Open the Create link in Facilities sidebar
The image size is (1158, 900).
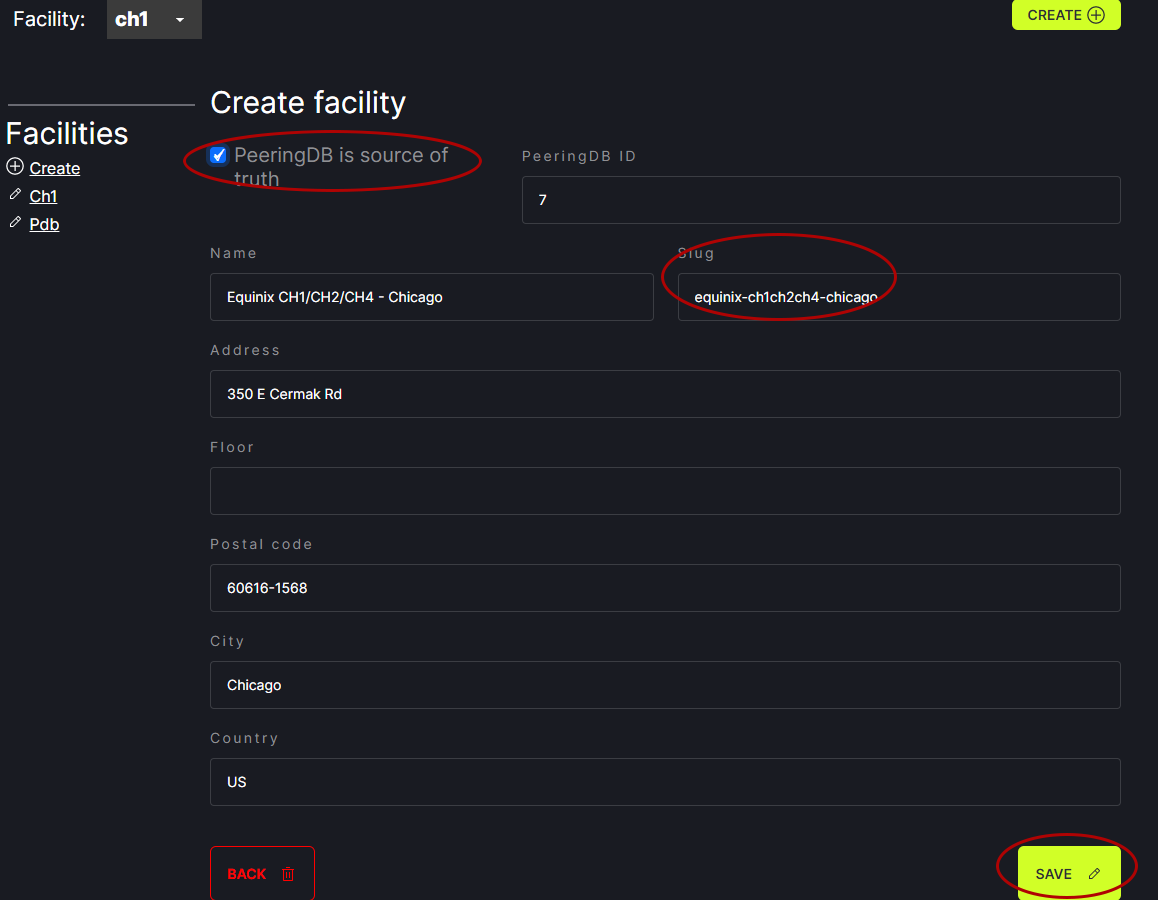(55, 168)
